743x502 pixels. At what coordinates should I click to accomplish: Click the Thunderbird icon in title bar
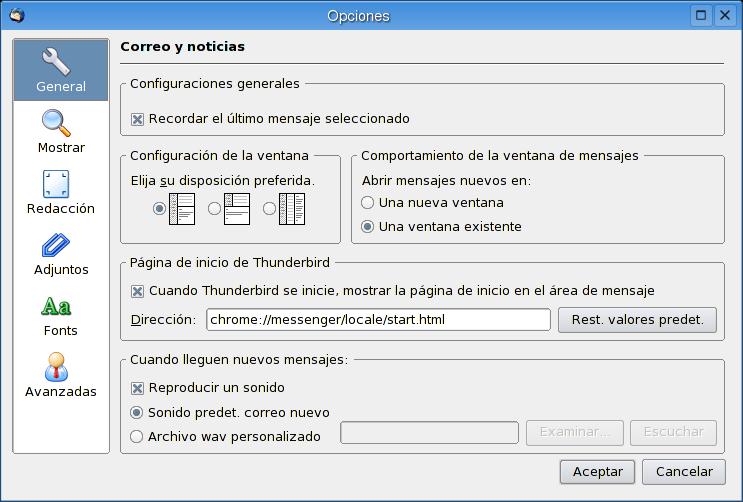pos(17,15)
